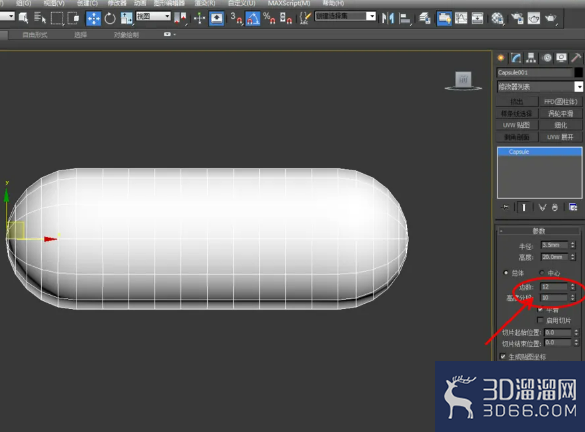Click the 高度分段 spinner arrows
The width and height of the screenshot is (585, 432).
coord(573,298)
